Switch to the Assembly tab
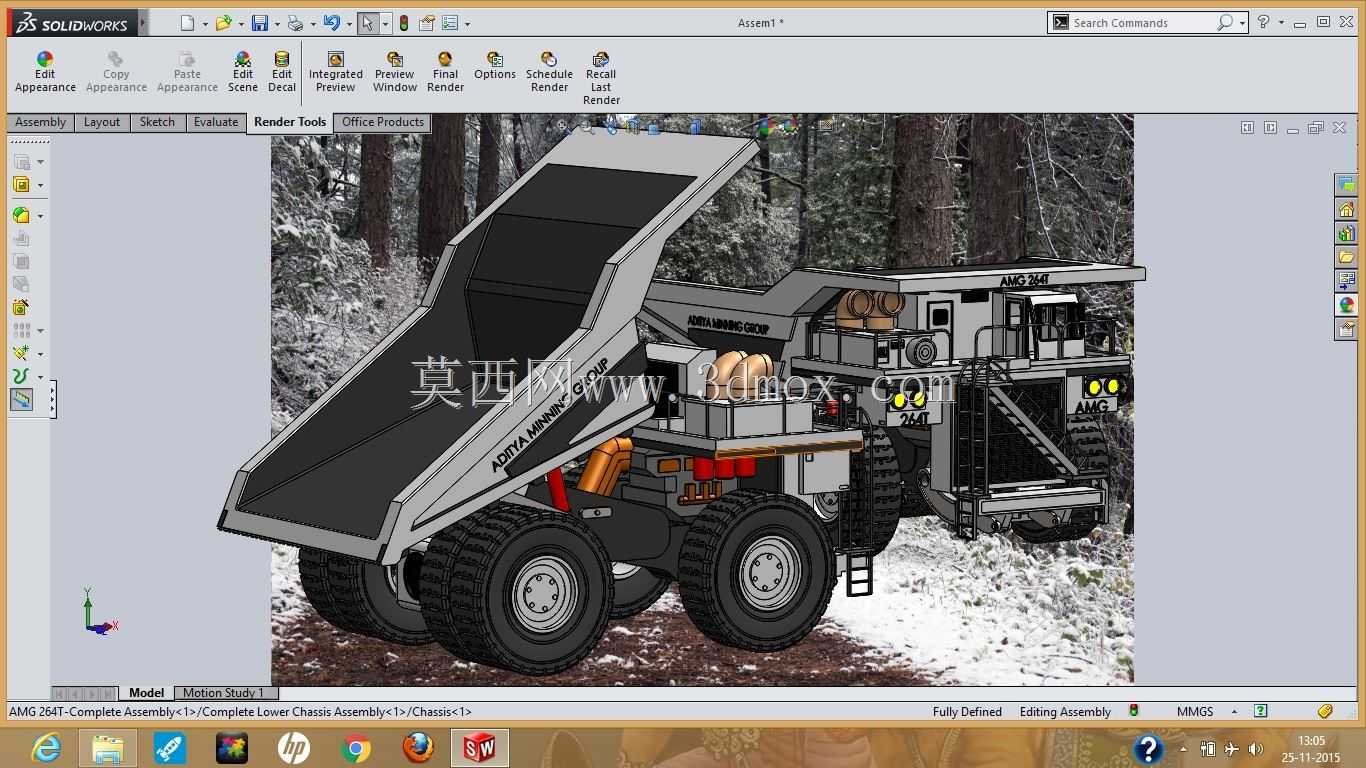Image resolution: width=1366 pixels, height=768 pixels. tap(41, 122)
